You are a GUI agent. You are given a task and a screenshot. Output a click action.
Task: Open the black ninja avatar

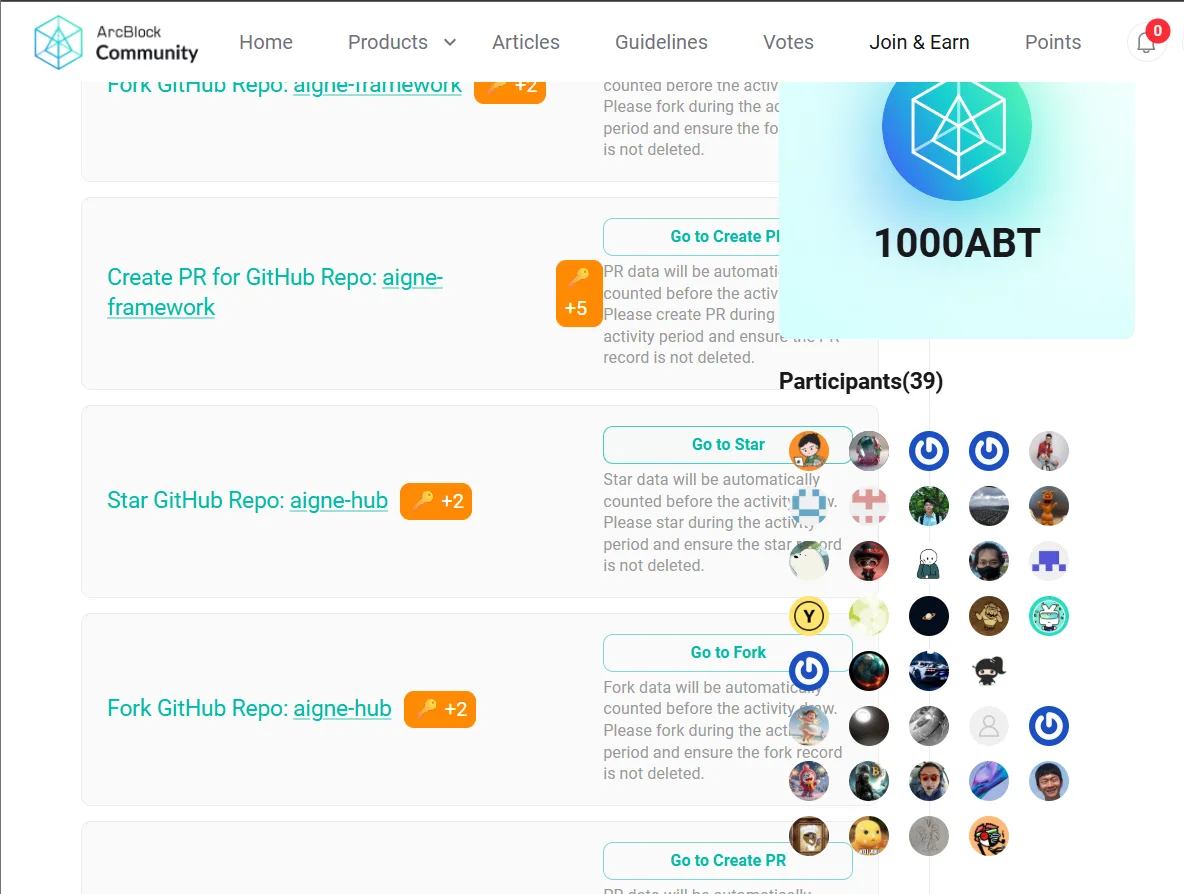[988, 671]
